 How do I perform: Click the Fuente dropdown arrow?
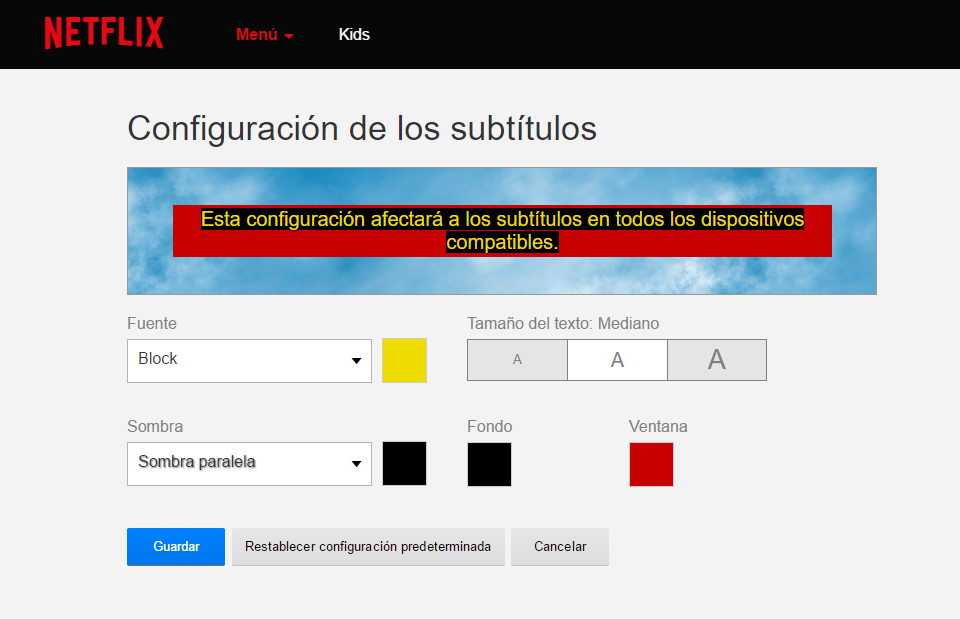[x=356, y=360]
